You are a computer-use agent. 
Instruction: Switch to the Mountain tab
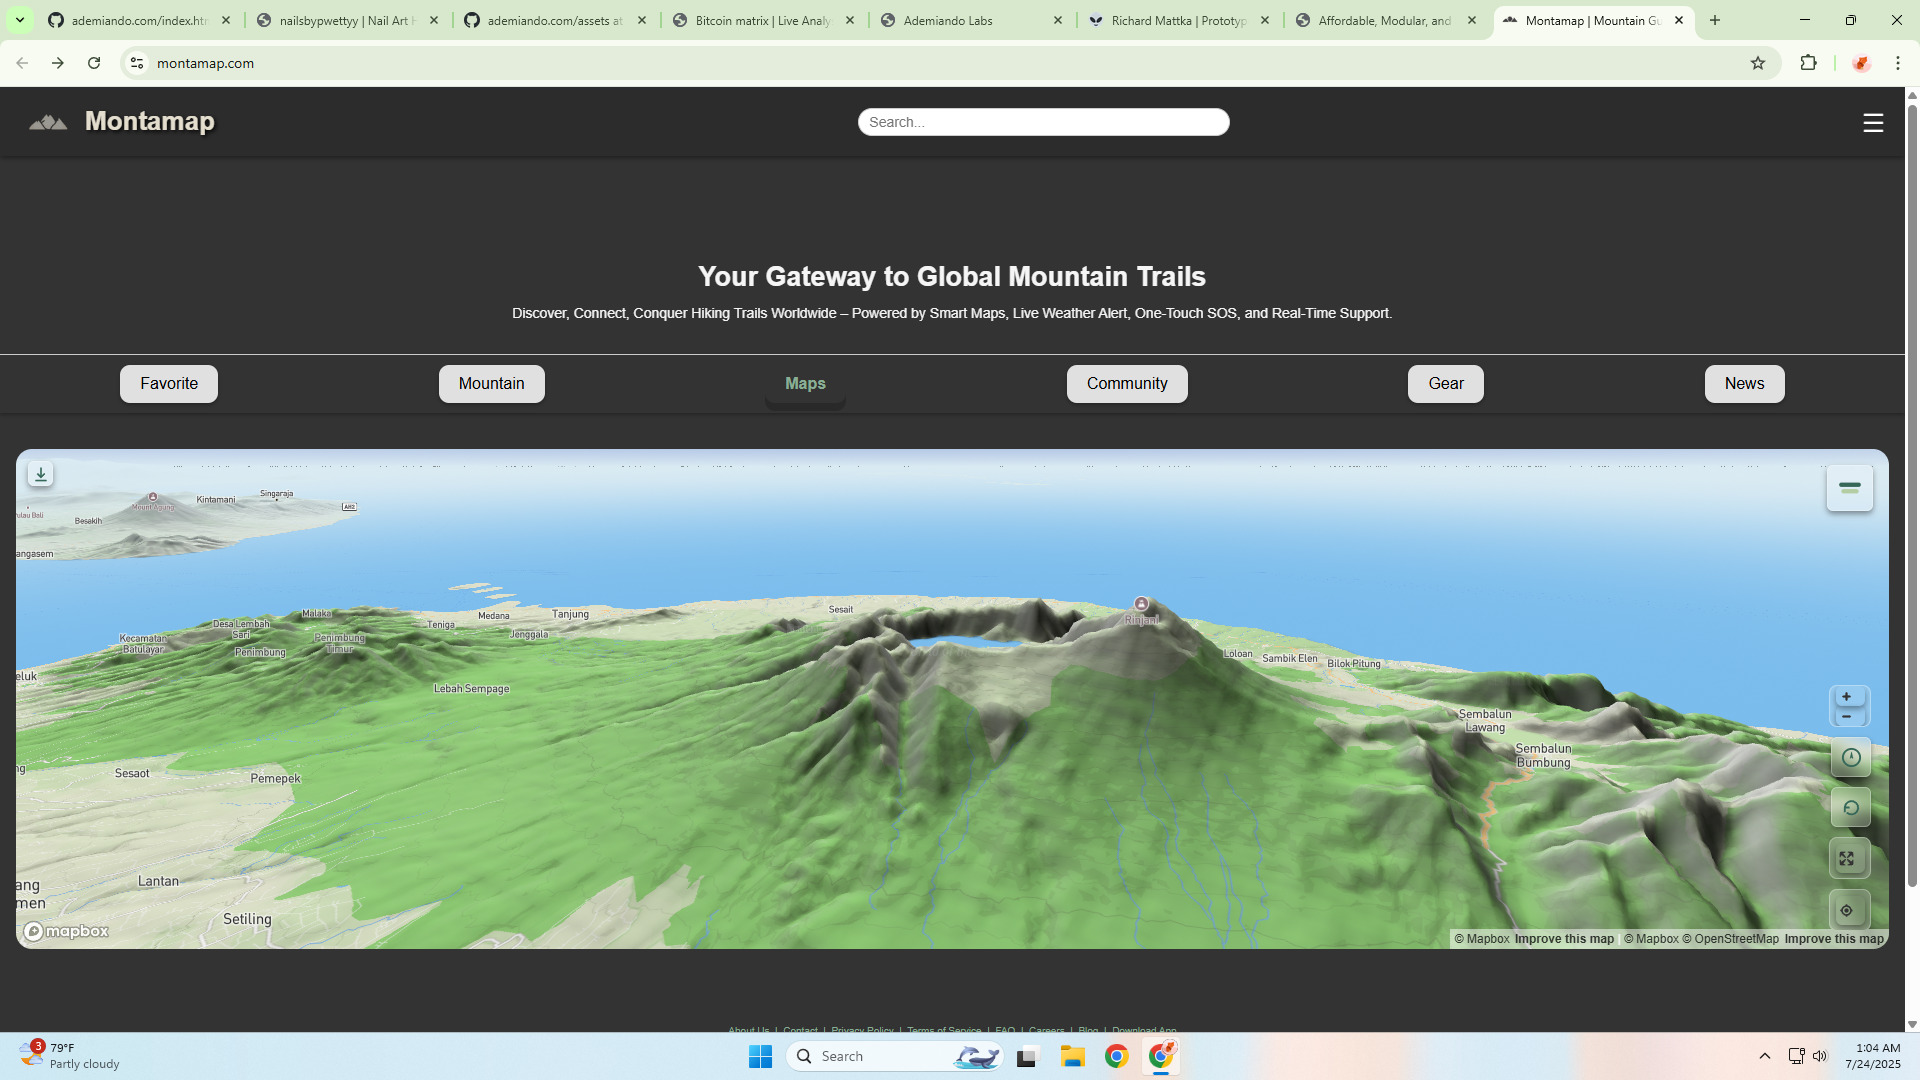pyautogui.click(x=491, y=384)
